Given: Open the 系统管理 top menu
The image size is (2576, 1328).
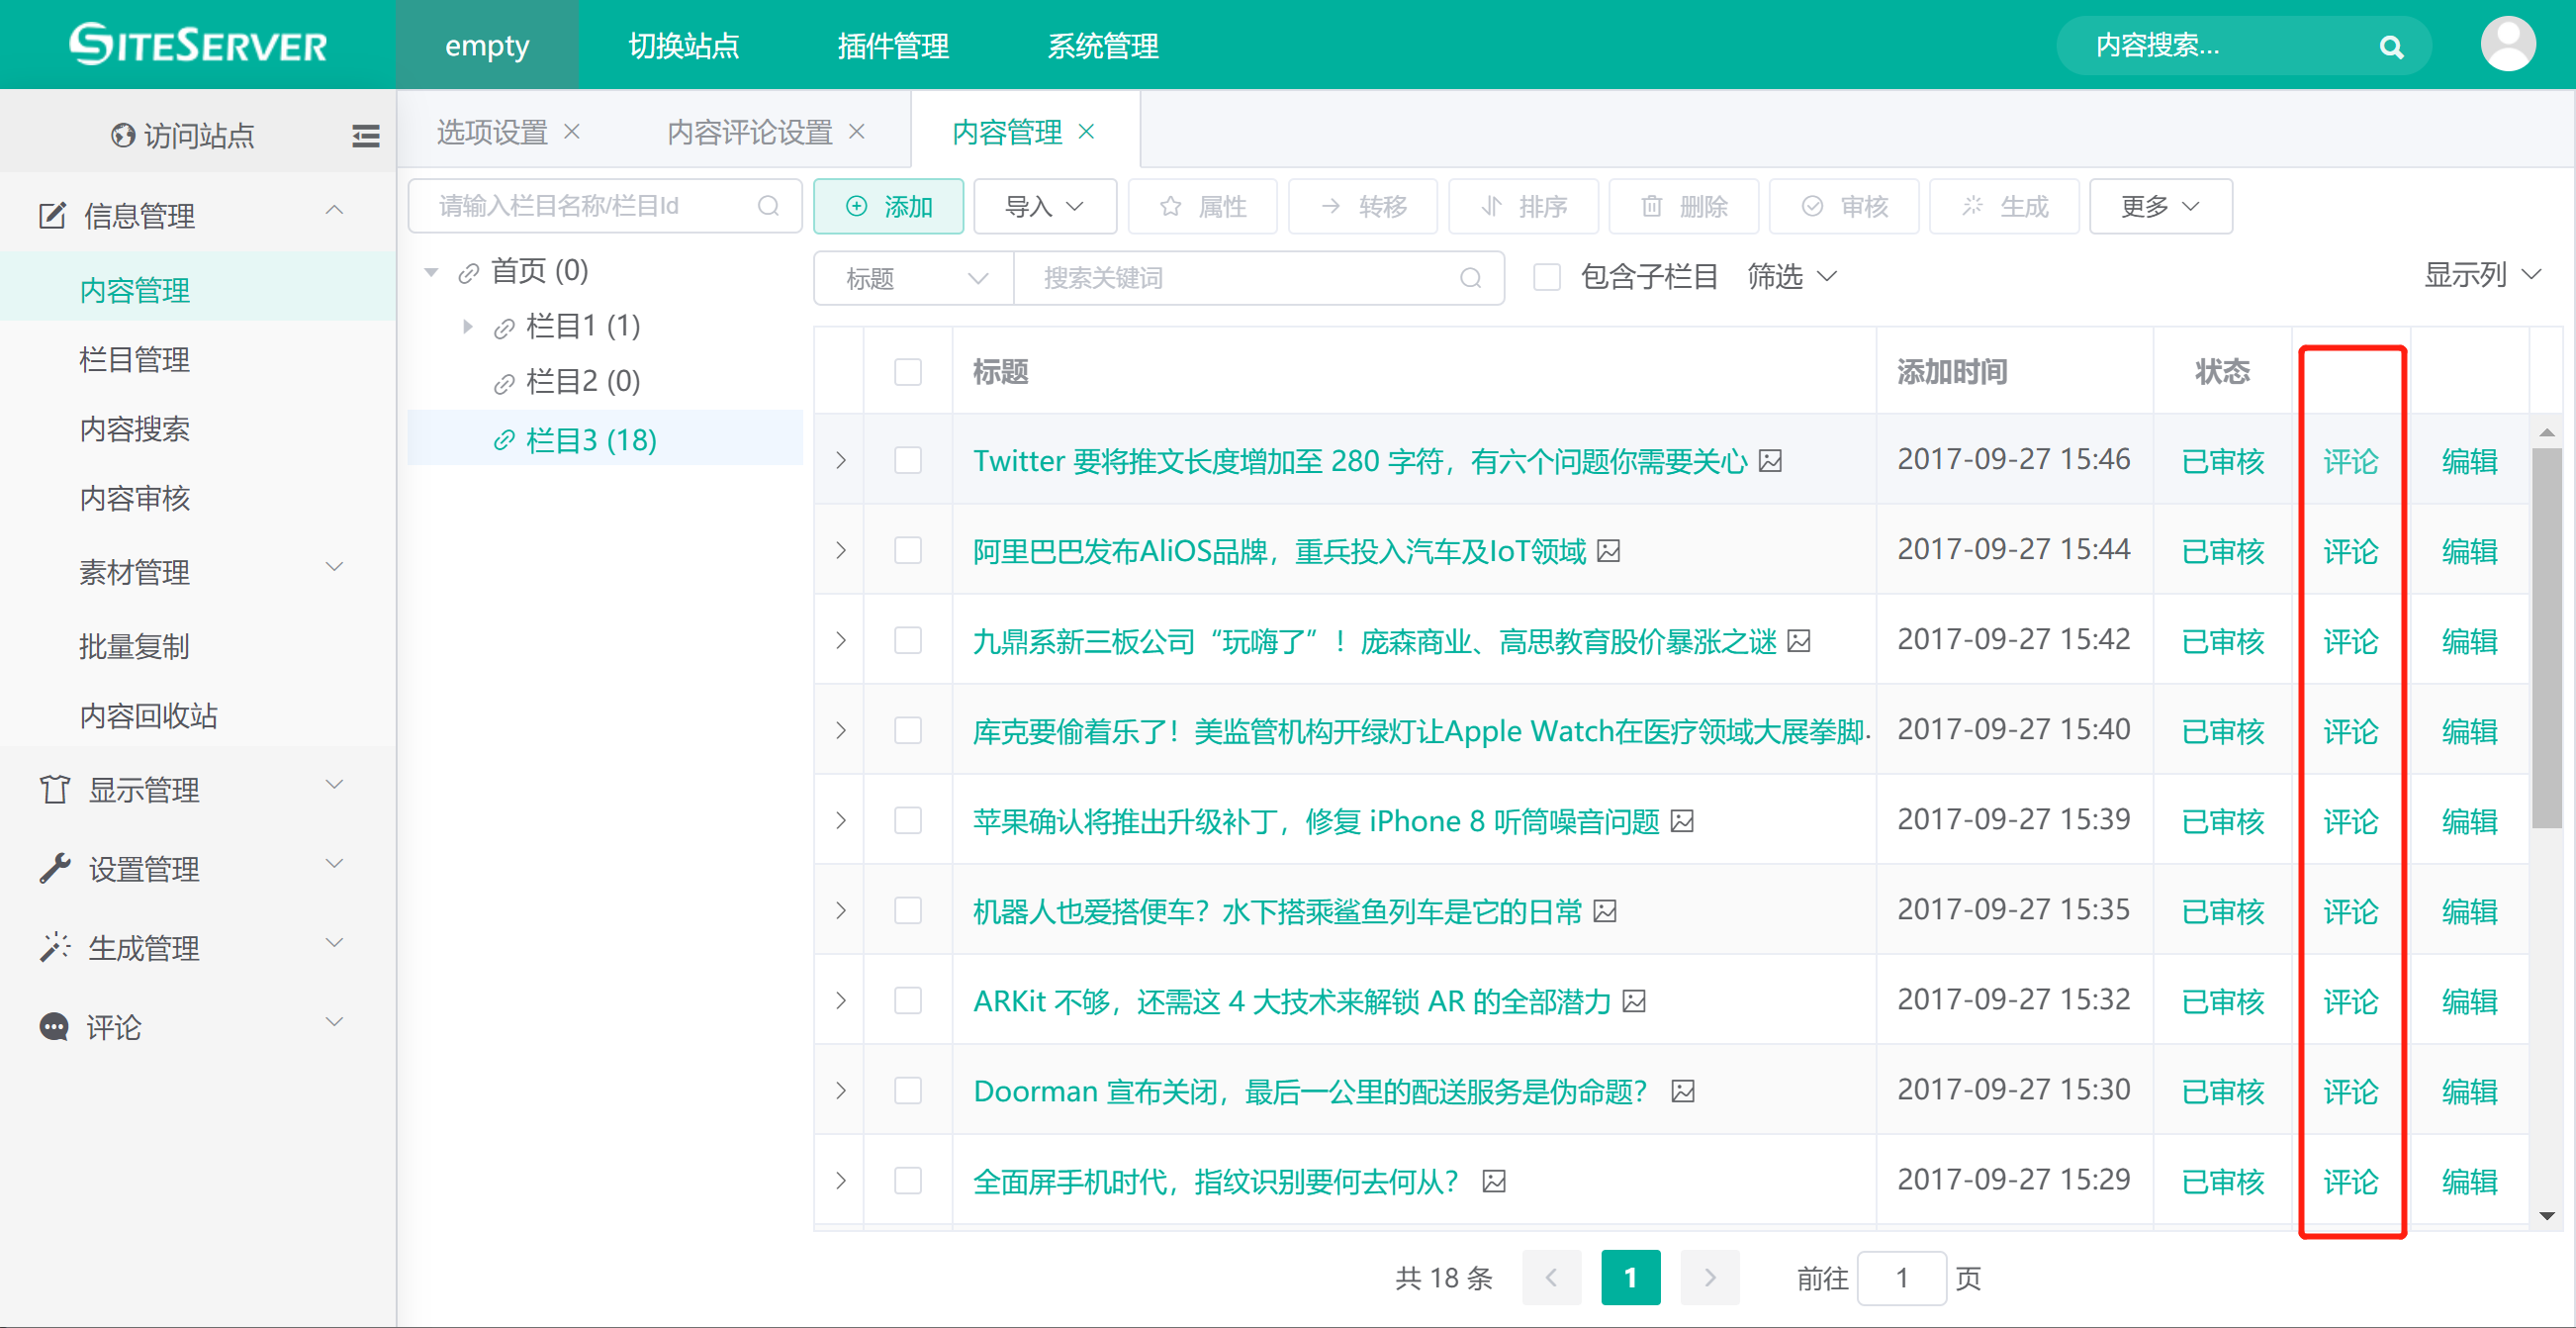Looking at the screenshot, I should [1102, 45].
